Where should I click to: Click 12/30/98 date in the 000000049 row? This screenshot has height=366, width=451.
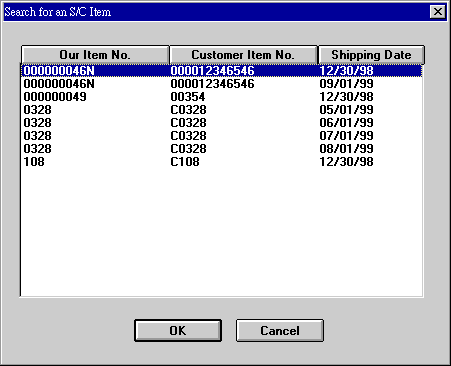[x=346, y=97]
